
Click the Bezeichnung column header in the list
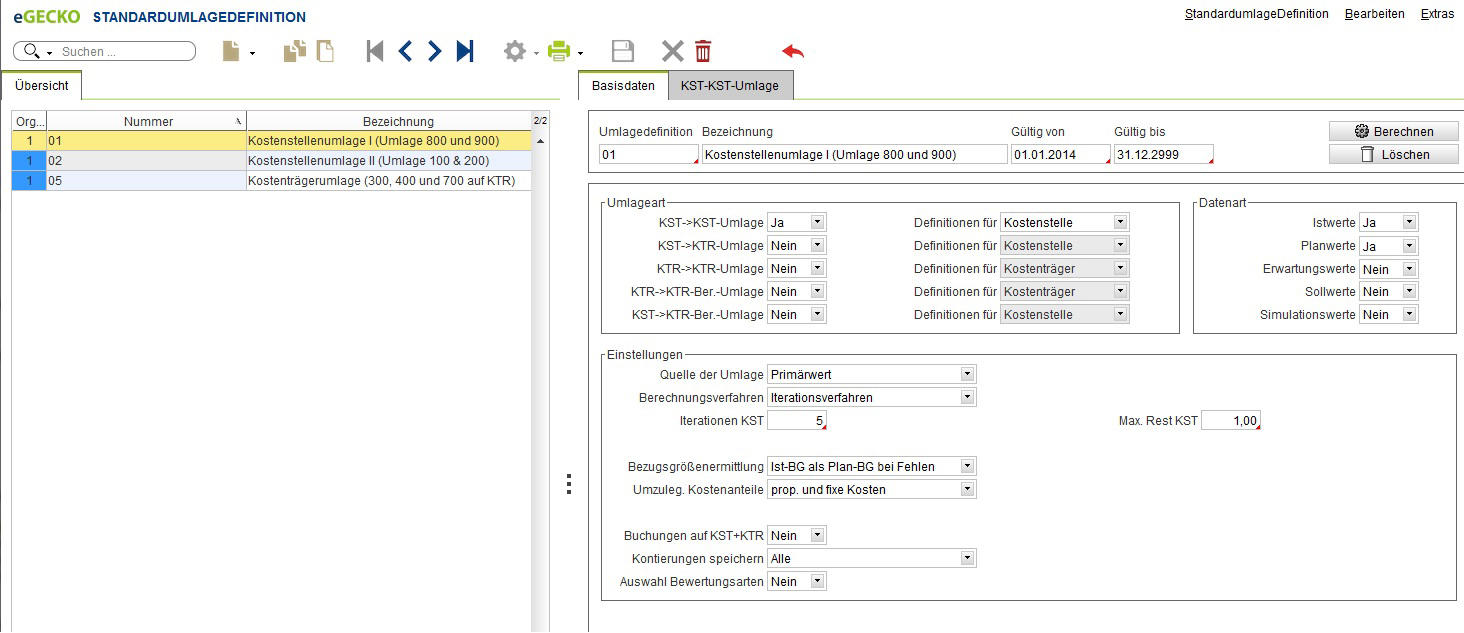pos(389,121)
